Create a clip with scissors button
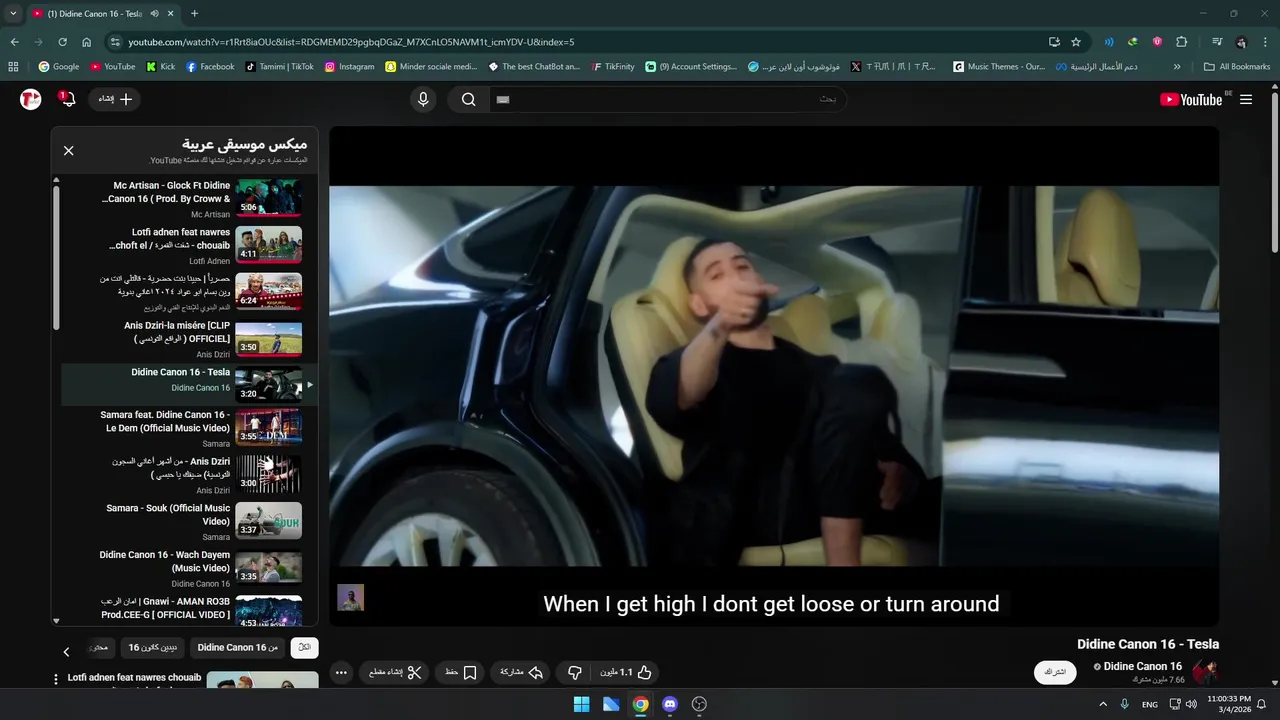Viewport: 1280px width, 720px height. (396, 673)
